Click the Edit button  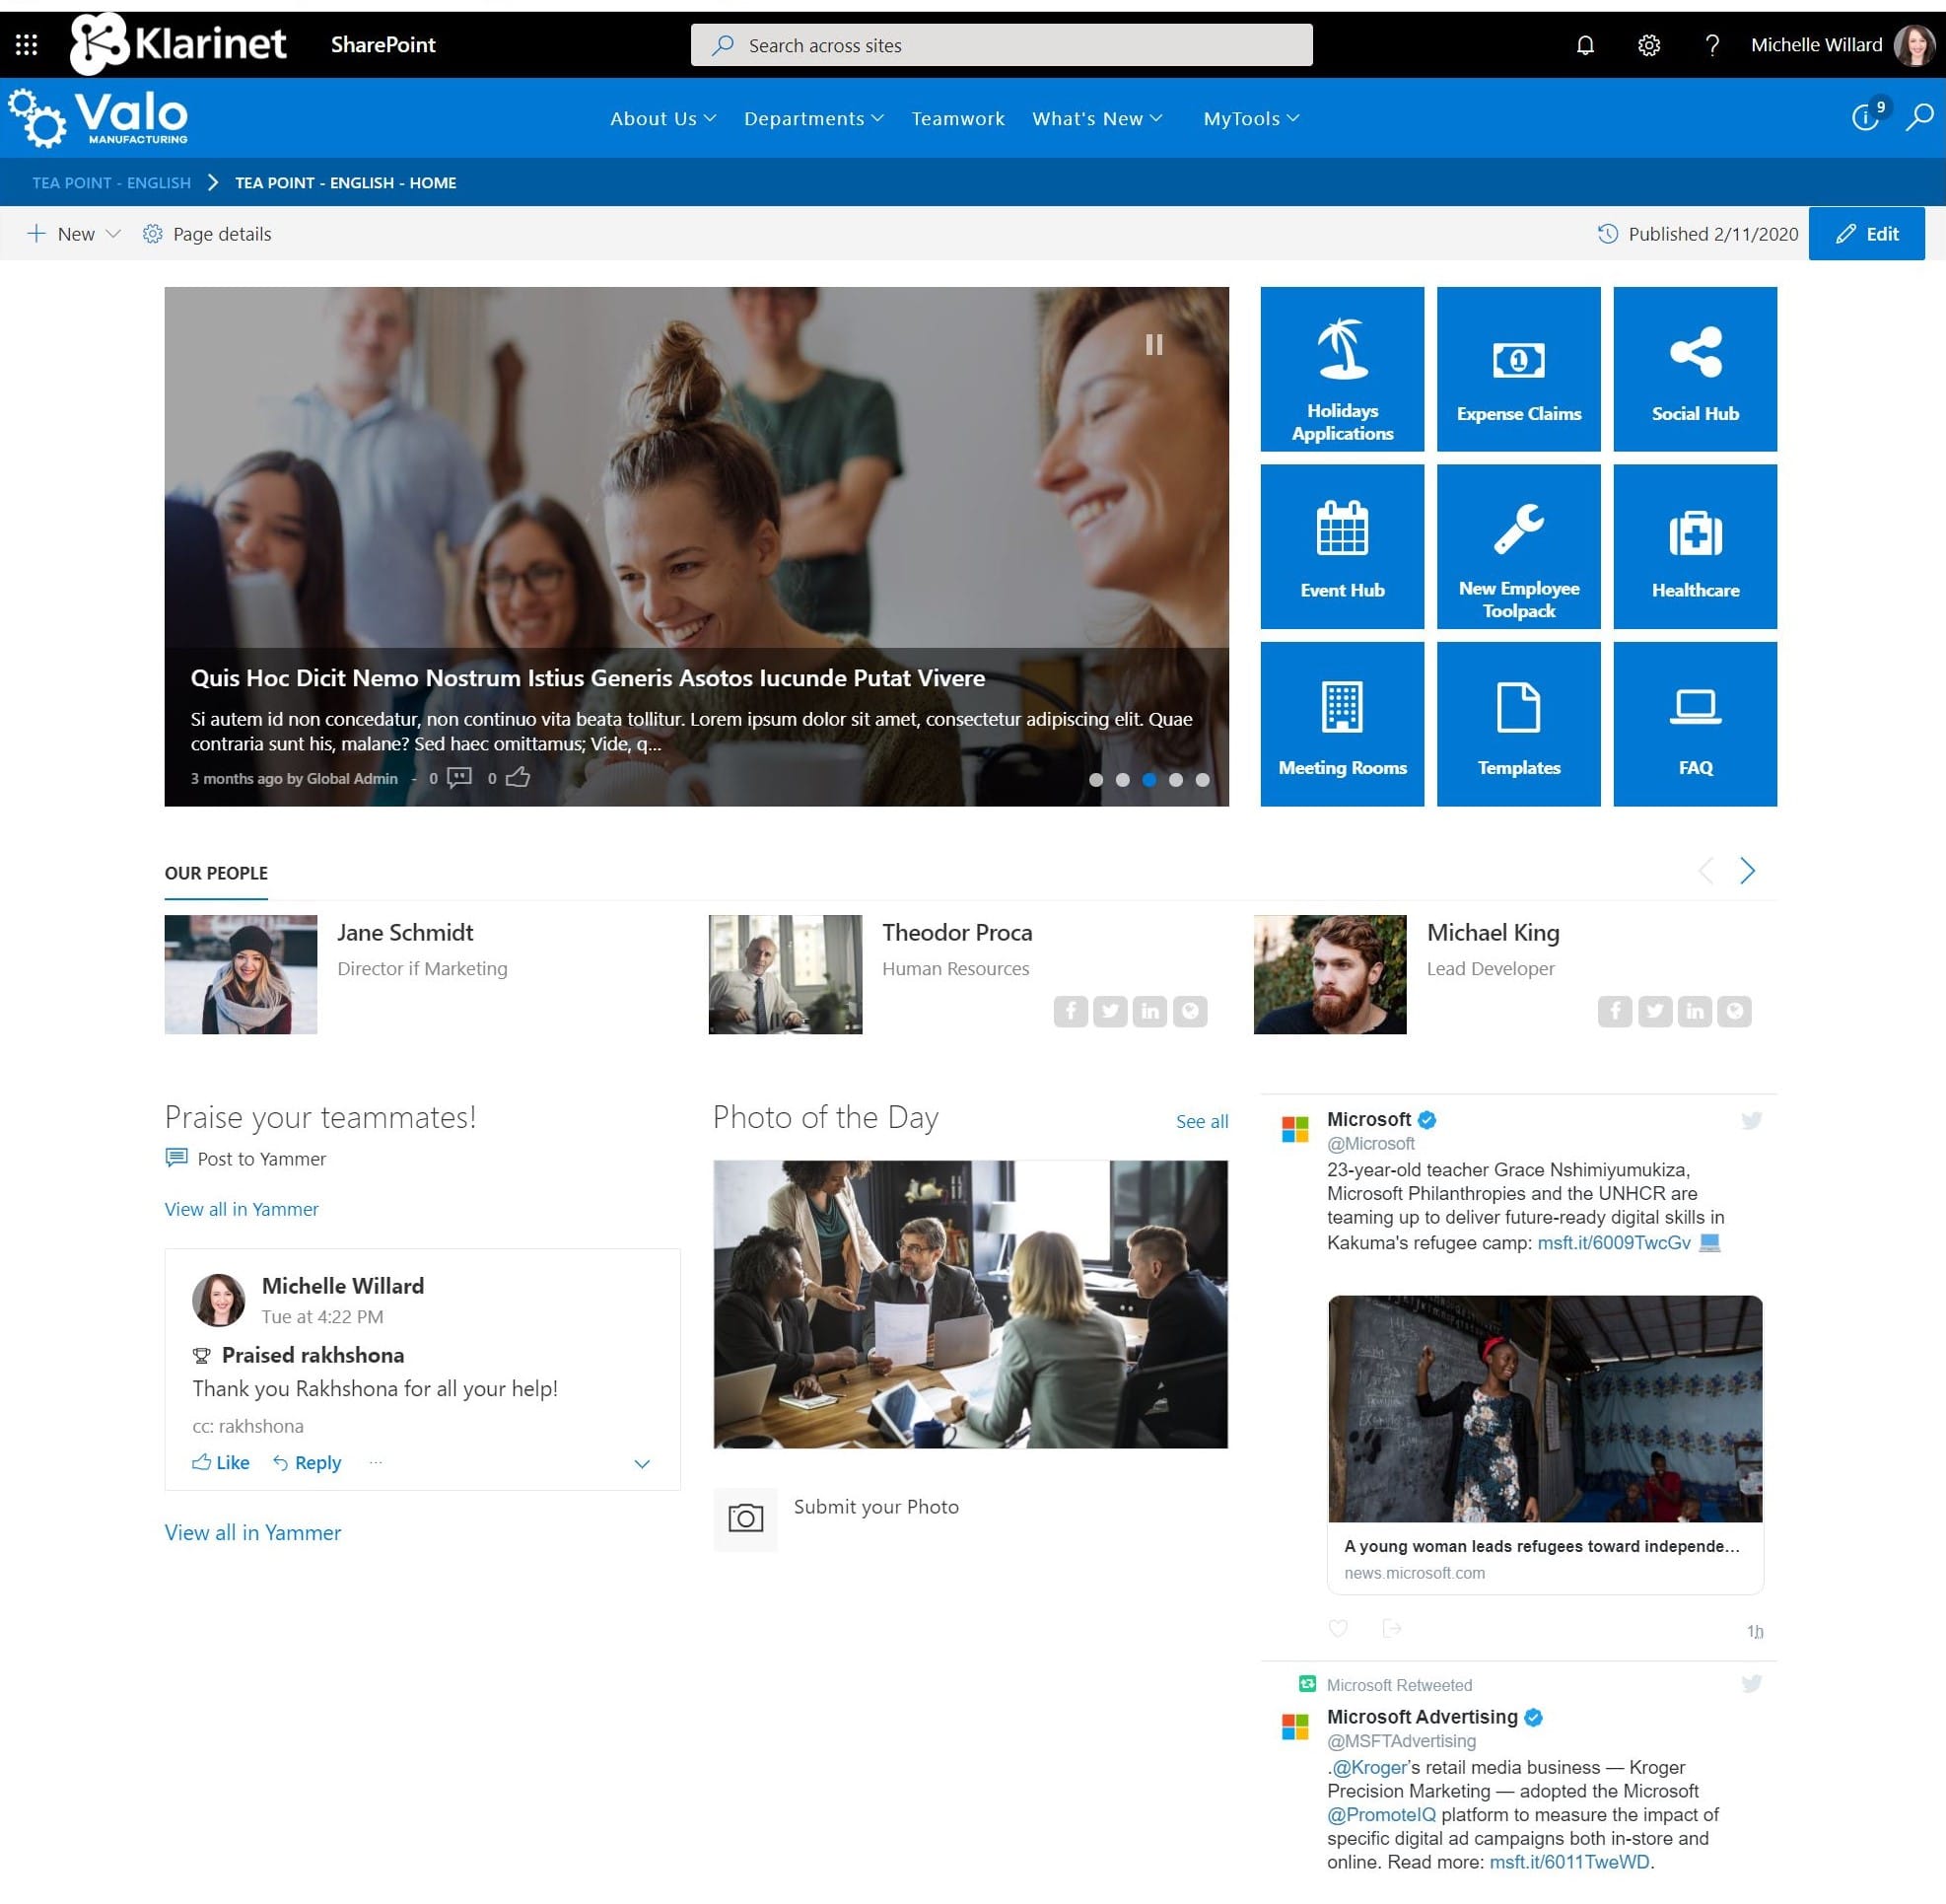coord(1866,233)
